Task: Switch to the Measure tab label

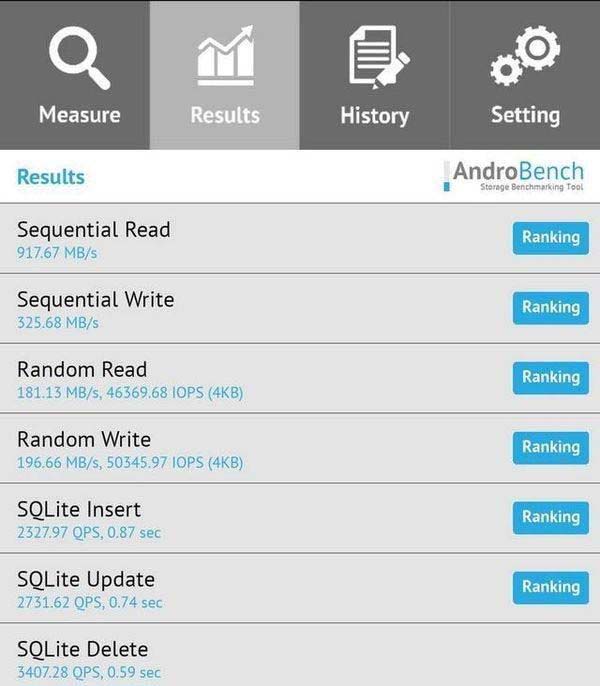Action: coord(79,114)
